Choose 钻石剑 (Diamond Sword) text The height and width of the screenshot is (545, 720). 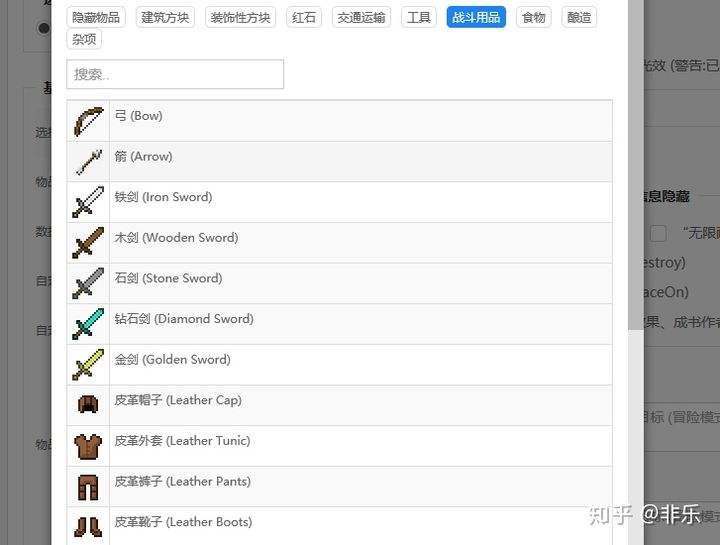point(184,319)
